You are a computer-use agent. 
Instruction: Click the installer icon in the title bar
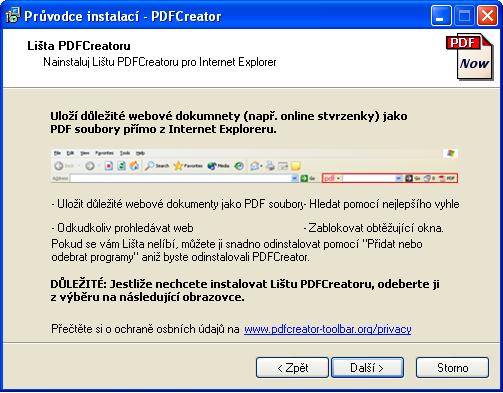(x=13, y=16)
